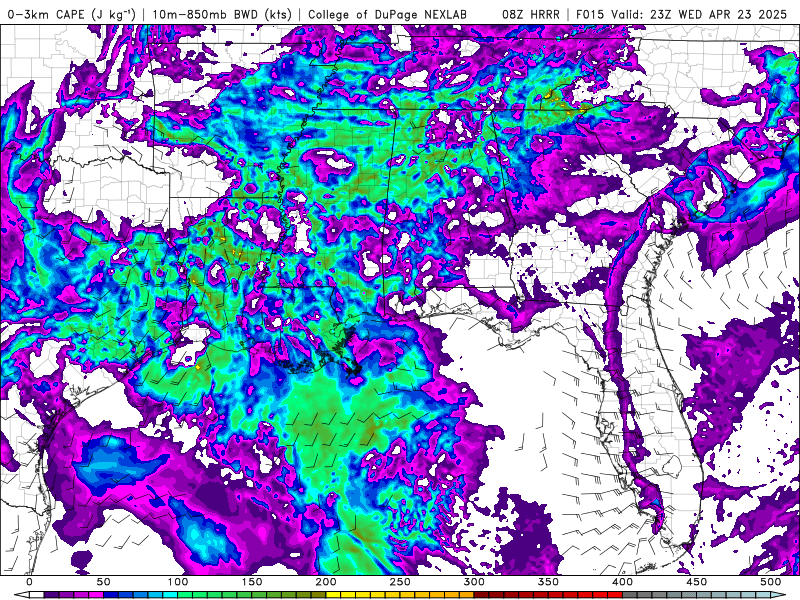The height and width of the screenshot is (600, 800).
Task: Click the colorbar label "0"
Action: tap(29, 582)
